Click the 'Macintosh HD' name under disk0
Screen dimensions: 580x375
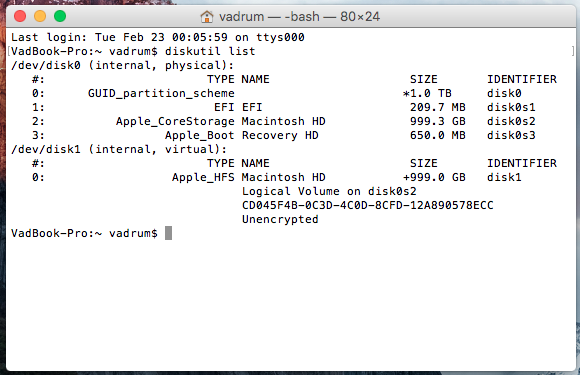[284, 121]
